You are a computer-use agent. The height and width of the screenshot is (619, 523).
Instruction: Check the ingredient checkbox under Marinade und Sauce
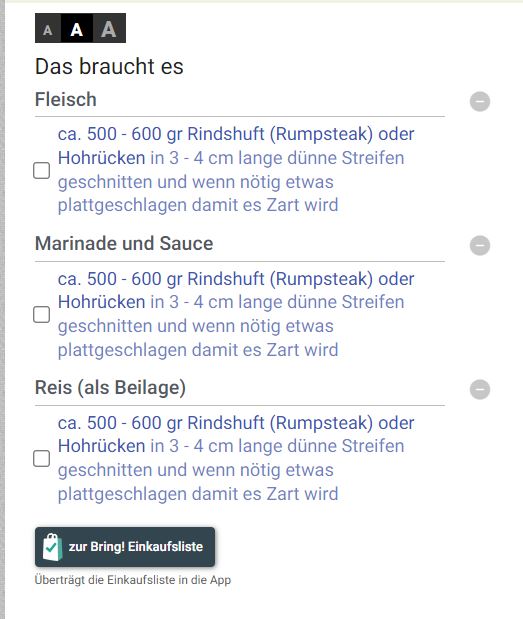(41, 315)
